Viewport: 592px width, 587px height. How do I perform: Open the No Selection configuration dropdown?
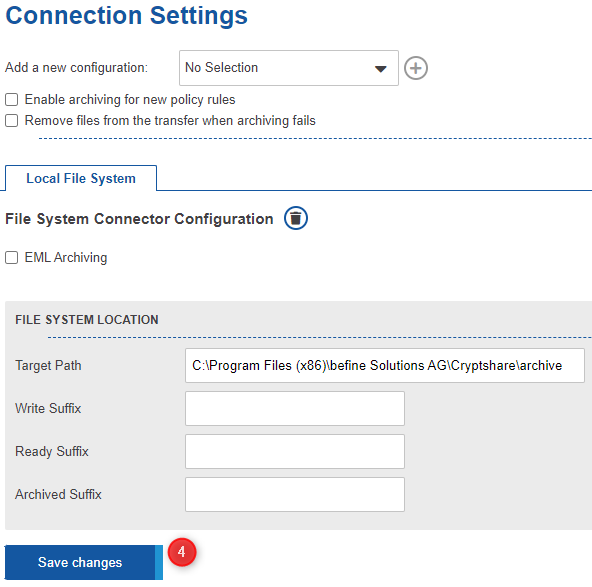(289, 68)
